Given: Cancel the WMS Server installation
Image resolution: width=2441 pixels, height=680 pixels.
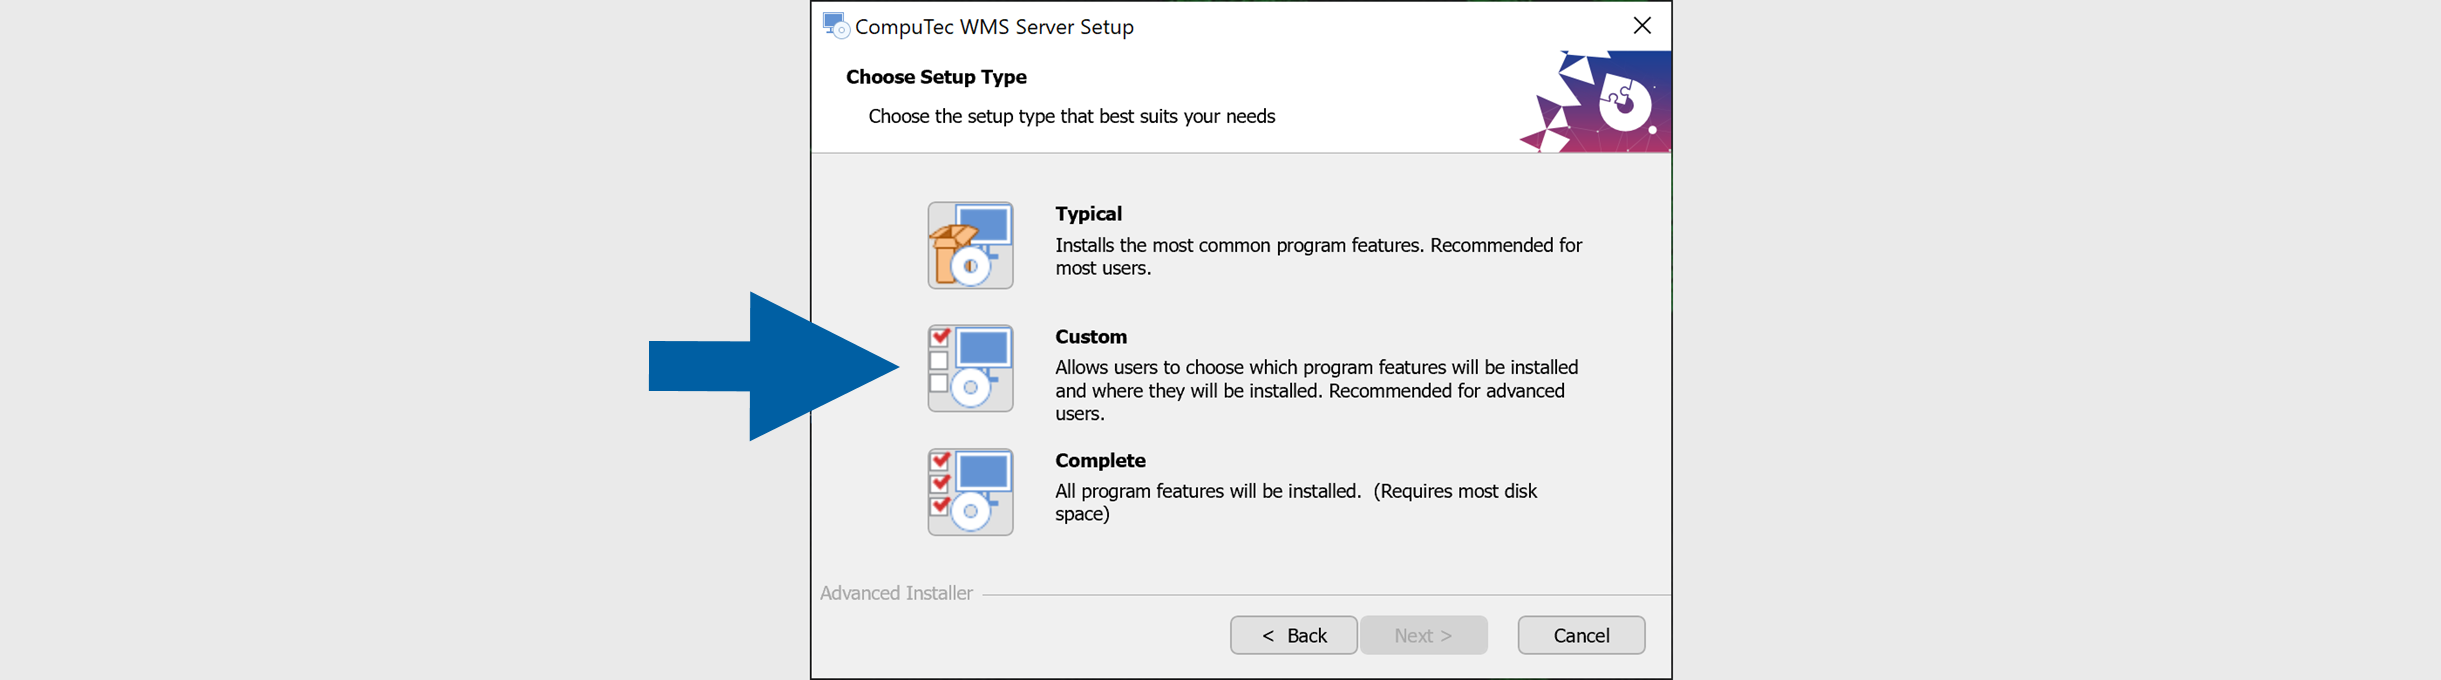Looking at the screenshot, I should click(1580, 634).
